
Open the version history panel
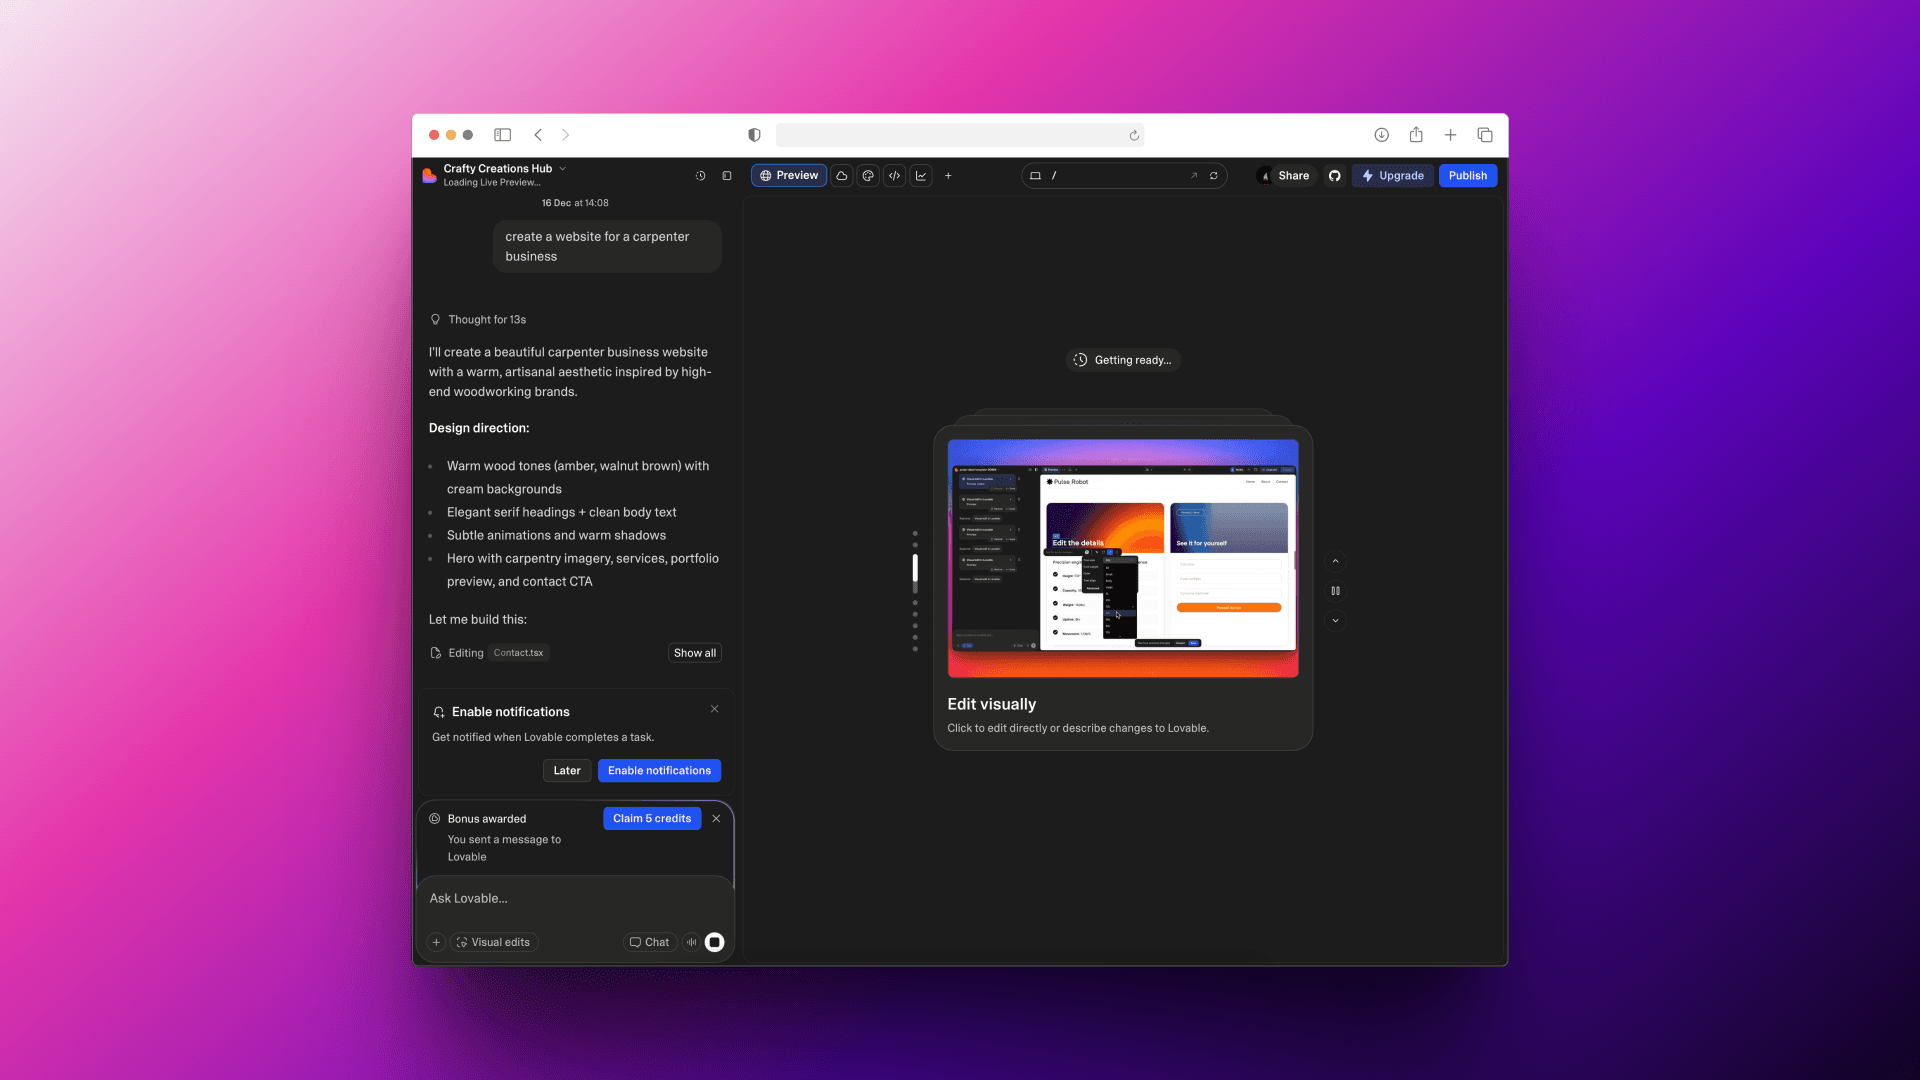tap(700, 175)
